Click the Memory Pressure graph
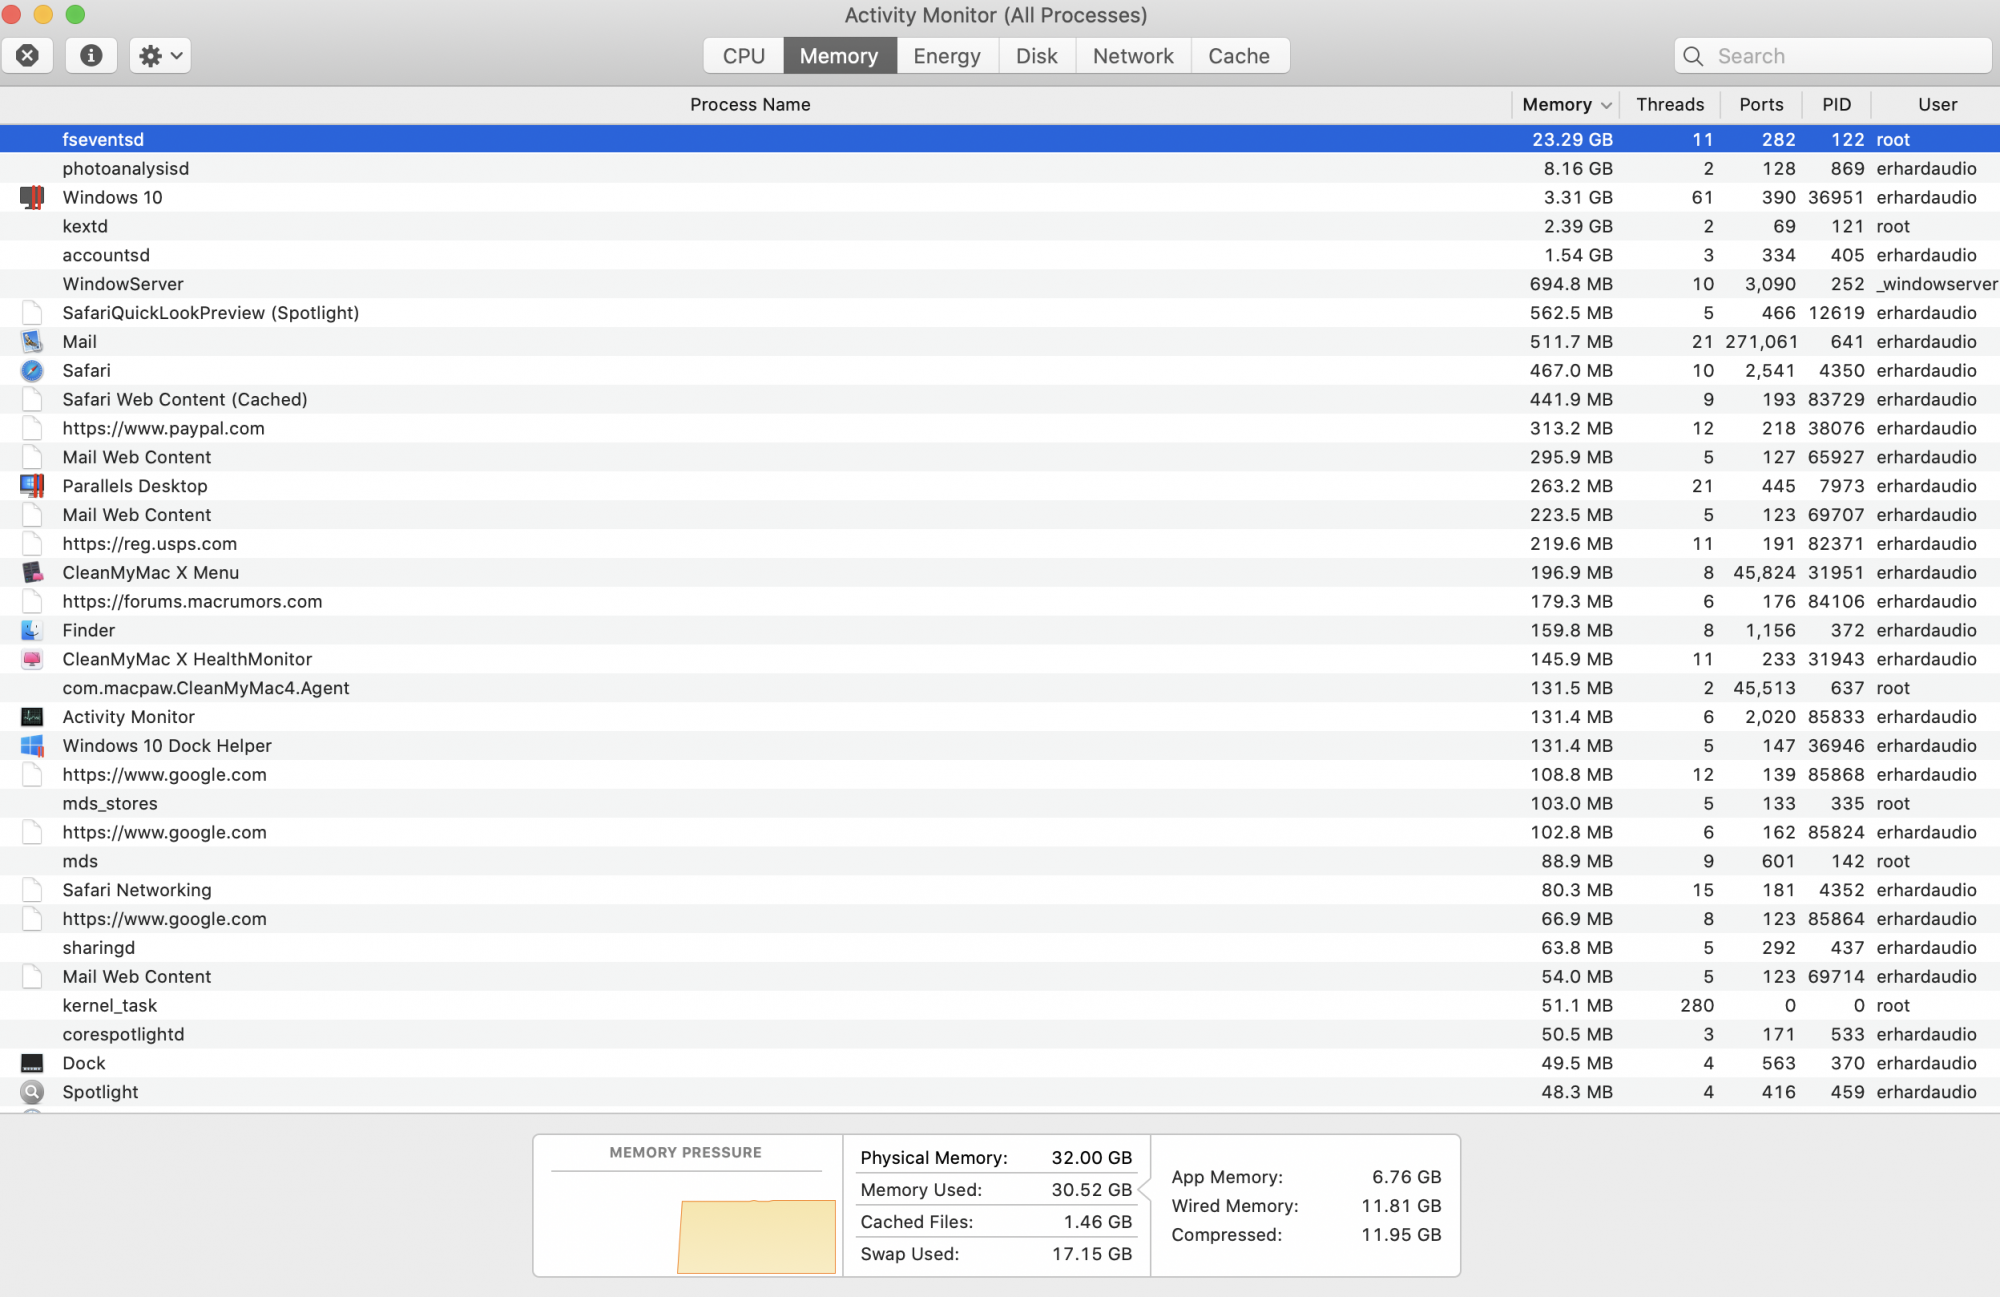Screen dimensions: 2000x1297 756,1235
